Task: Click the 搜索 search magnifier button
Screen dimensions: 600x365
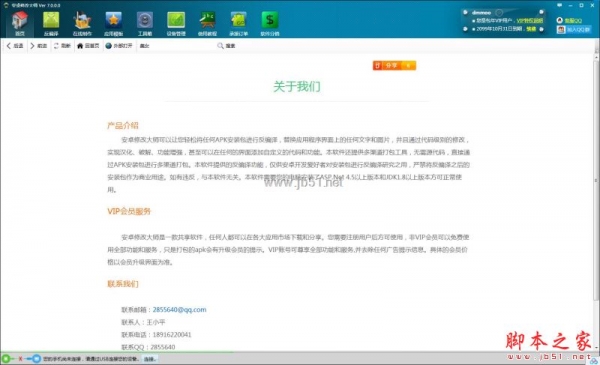Action: 226,46
